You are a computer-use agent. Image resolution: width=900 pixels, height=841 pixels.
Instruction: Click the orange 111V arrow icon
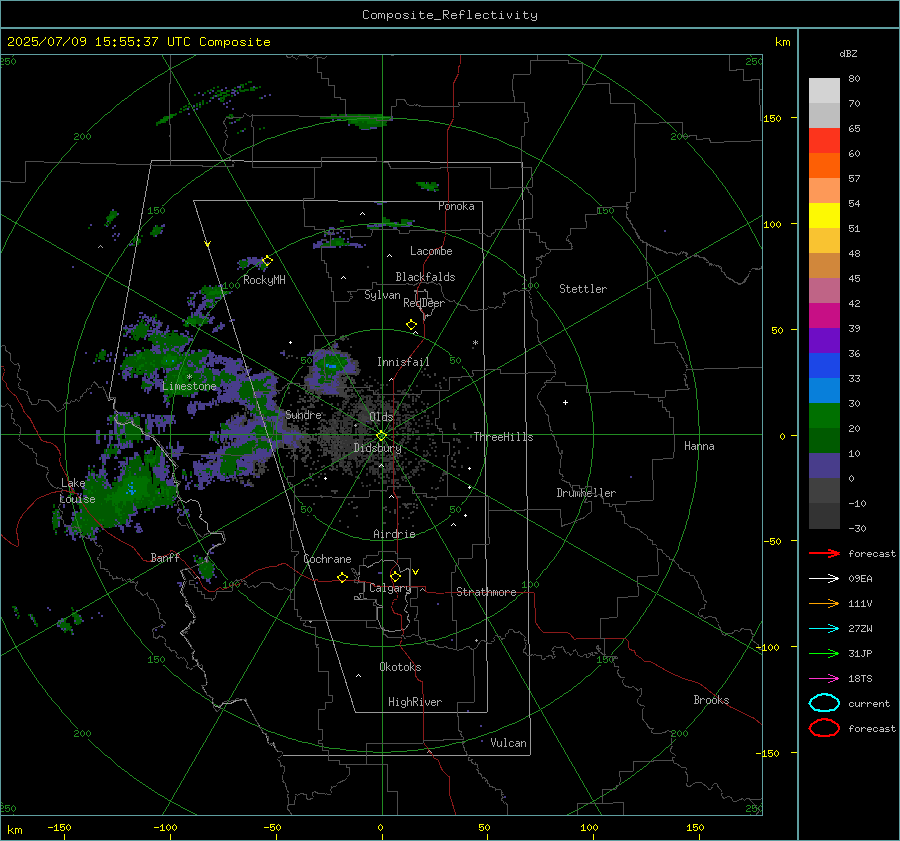(824, 603)
